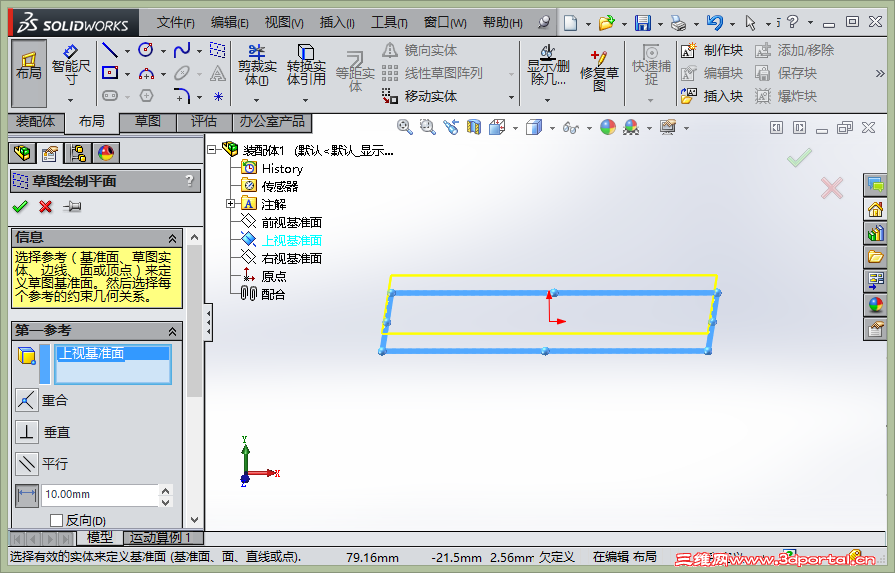Switch to the Sketch (草图) ribbon tab
The width and height of the screenshot is (895, 573).
tap(148, 122)
